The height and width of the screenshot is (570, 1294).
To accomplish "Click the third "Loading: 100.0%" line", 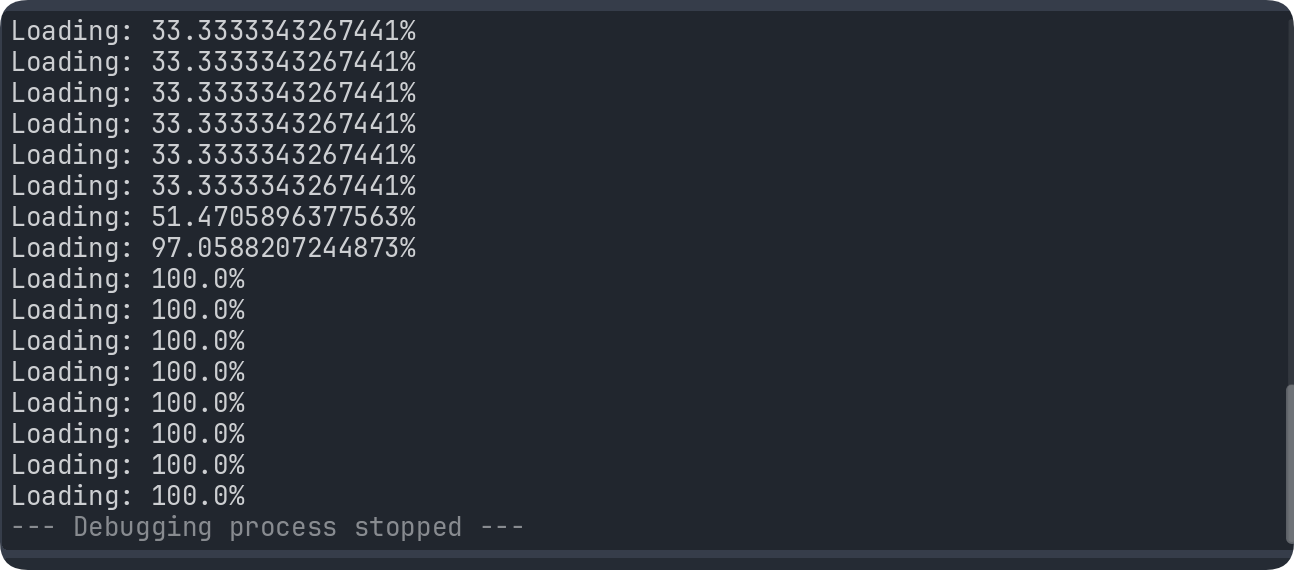I will [128, 341].
